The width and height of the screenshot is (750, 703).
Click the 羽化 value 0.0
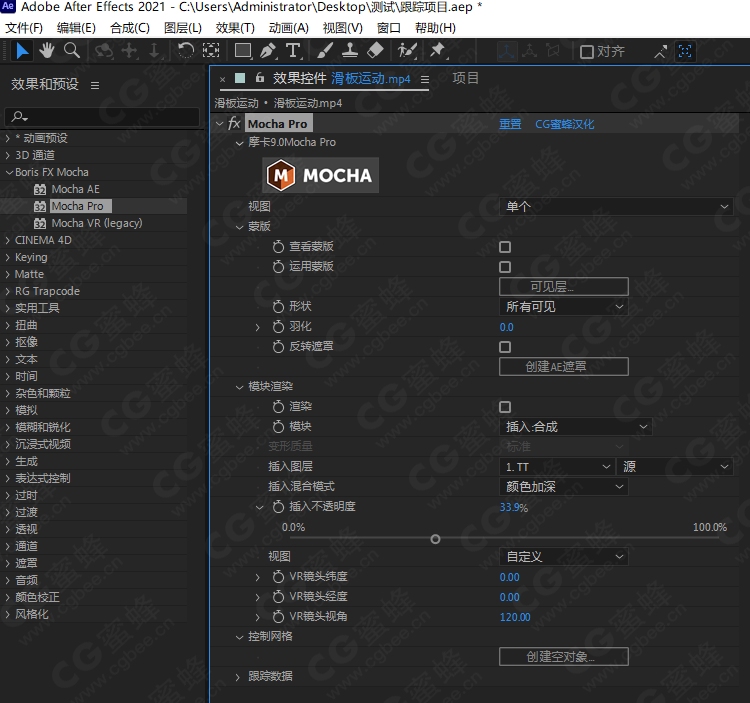[507, 327]
